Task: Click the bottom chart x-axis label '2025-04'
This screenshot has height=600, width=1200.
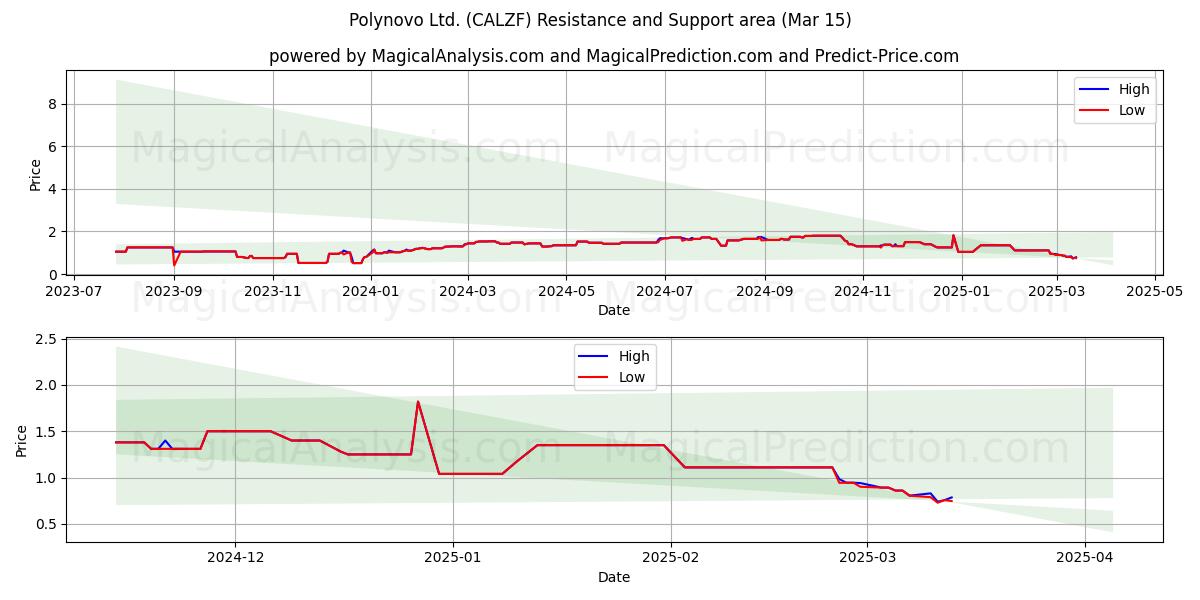Action: coord(1085,559)
